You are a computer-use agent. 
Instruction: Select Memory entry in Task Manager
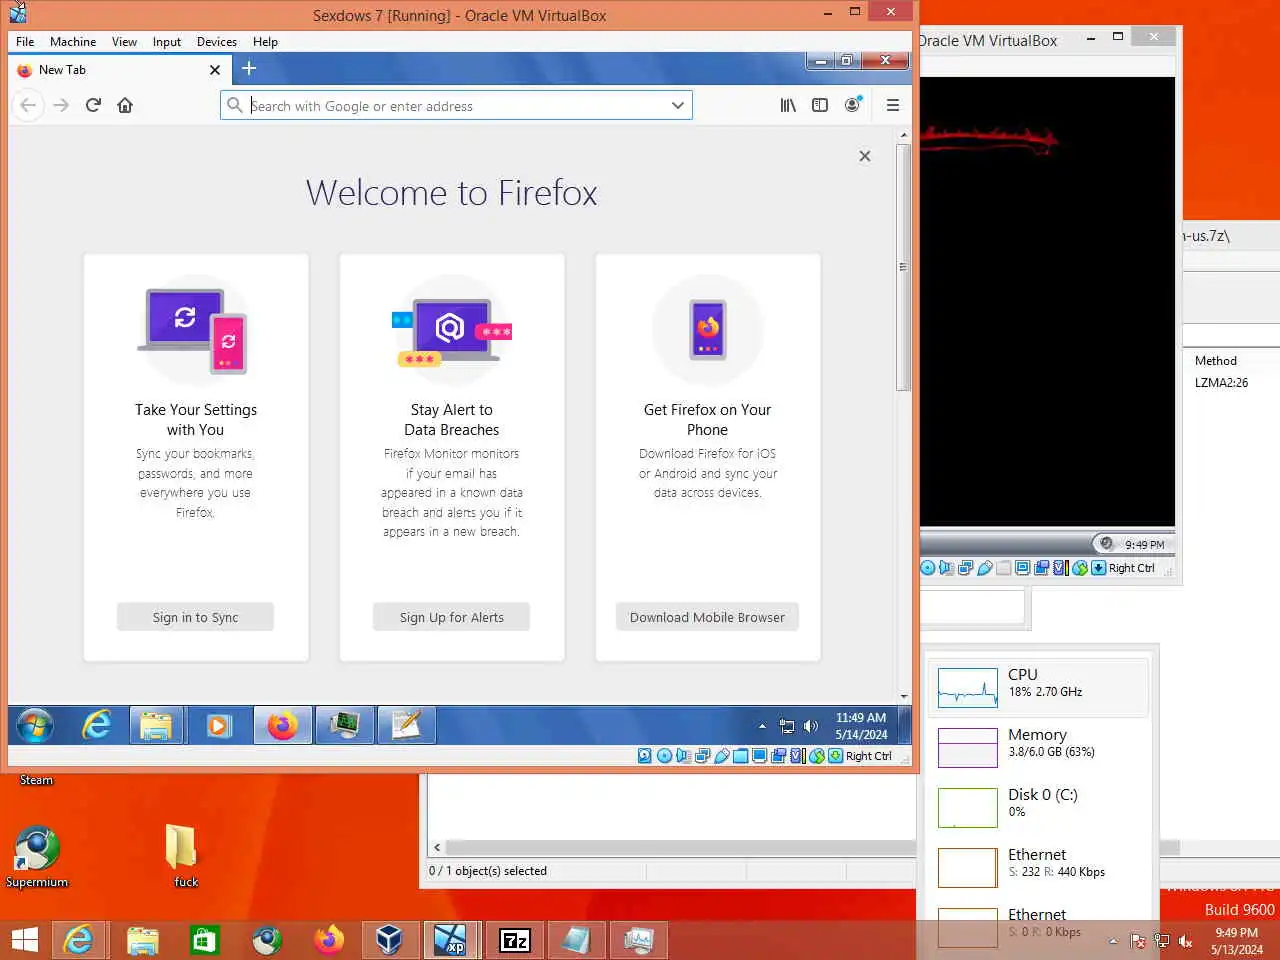pyautogui.click(x=1040, y=747)
